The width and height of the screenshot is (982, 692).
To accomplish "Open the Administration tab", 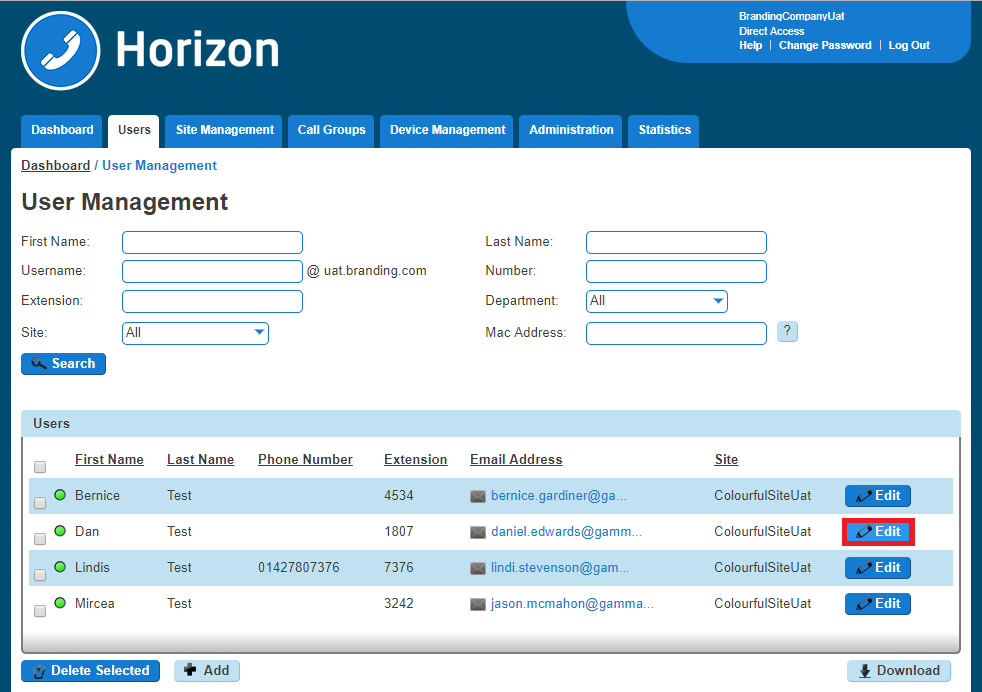I will click(571, 130).
